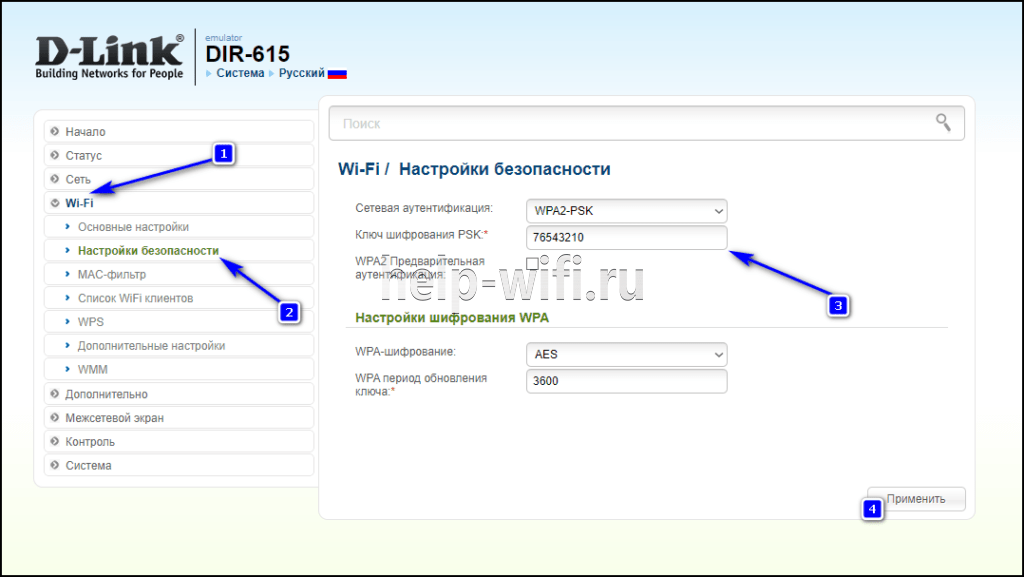
Task: Click the arrow icon beside Межсетевой экран
Action: coord(55,418)
